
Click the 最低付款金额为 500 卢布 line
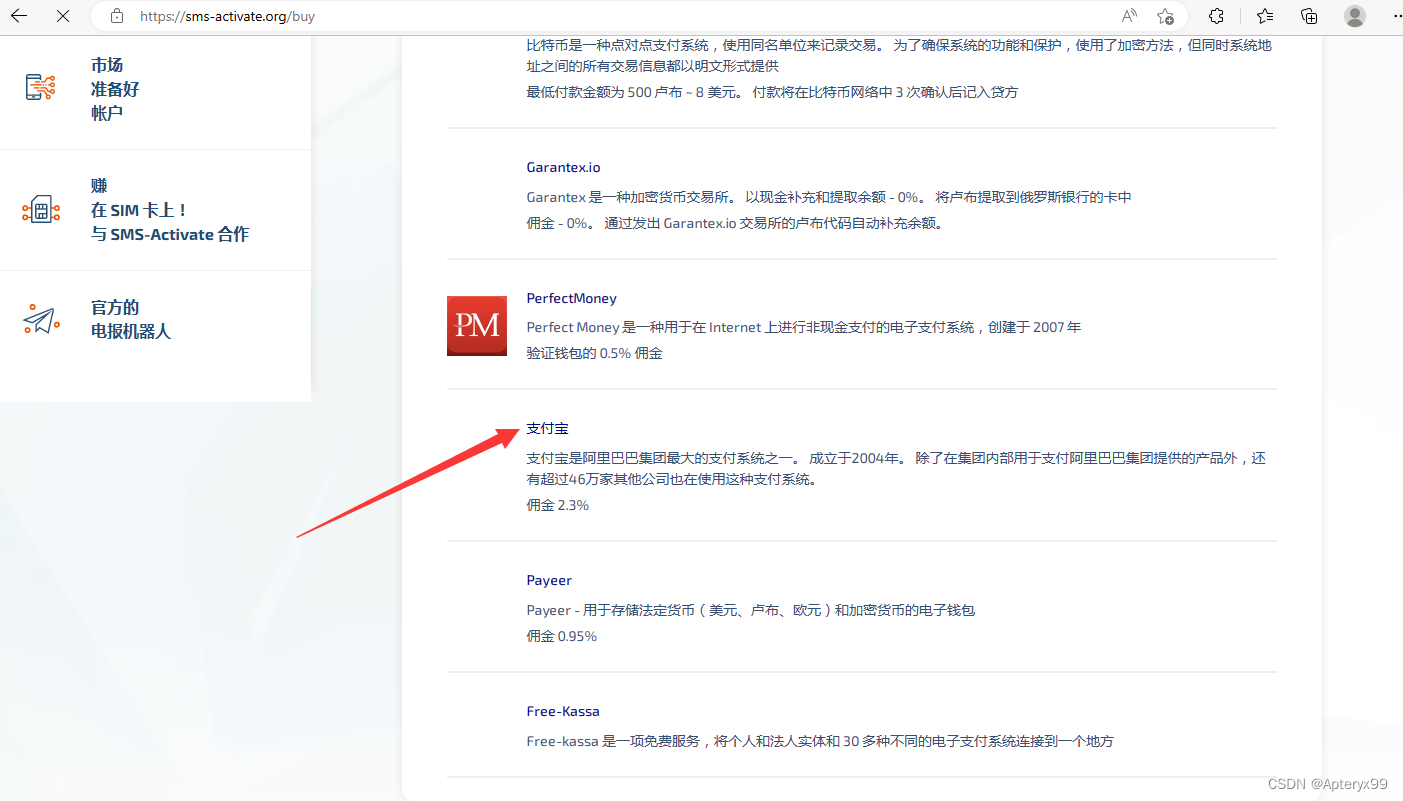tap(772, 92)
